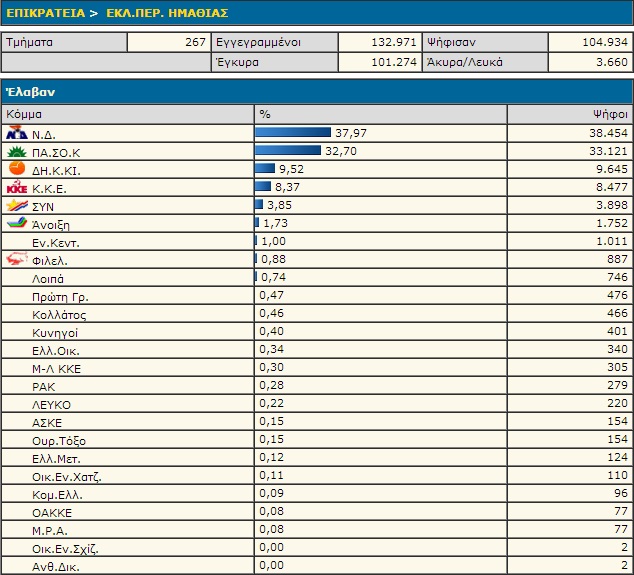The image size is (634, 575).
Task: Select the Εγγεγραμμένοι value 132.971
Action: (394, 42)
